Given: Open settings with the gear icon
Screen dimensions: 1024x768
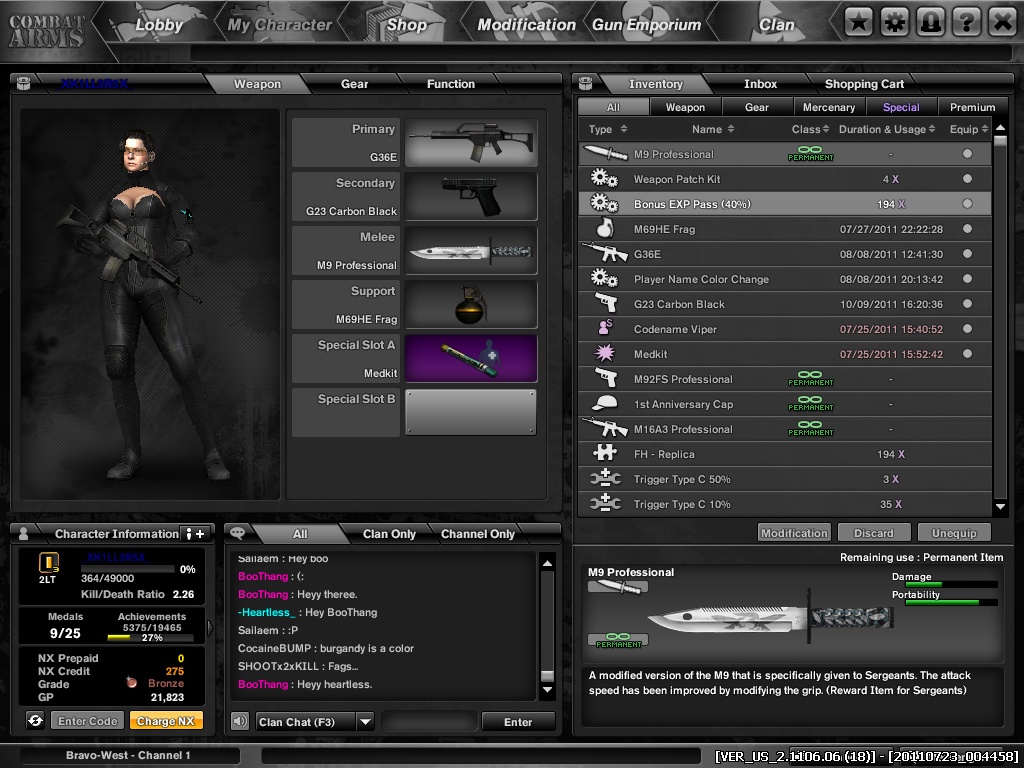Looking at the screenshot, I should pos(894,22).
